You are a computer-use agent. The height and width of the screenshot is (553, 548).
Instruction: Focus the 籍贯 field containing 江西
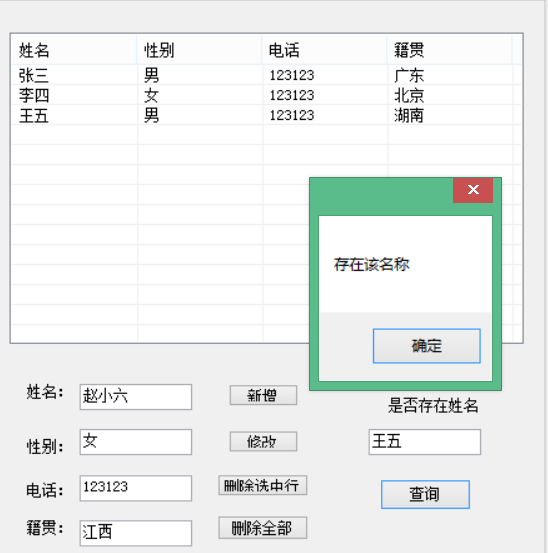[x=136, y=533]
